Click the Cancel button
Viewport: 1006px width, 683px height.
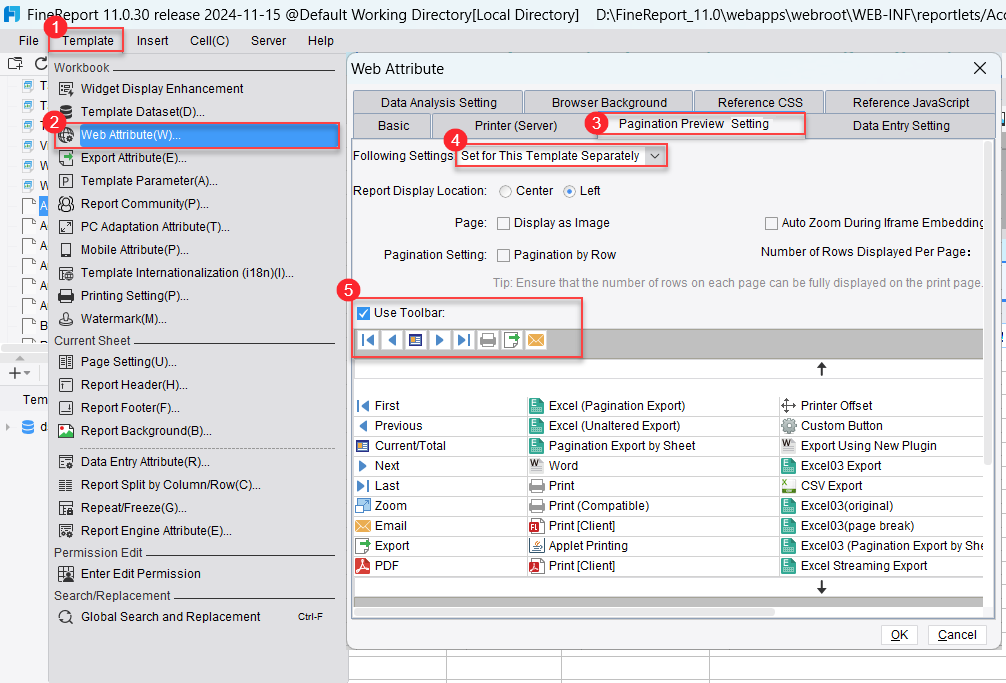(x=957, y=635)
